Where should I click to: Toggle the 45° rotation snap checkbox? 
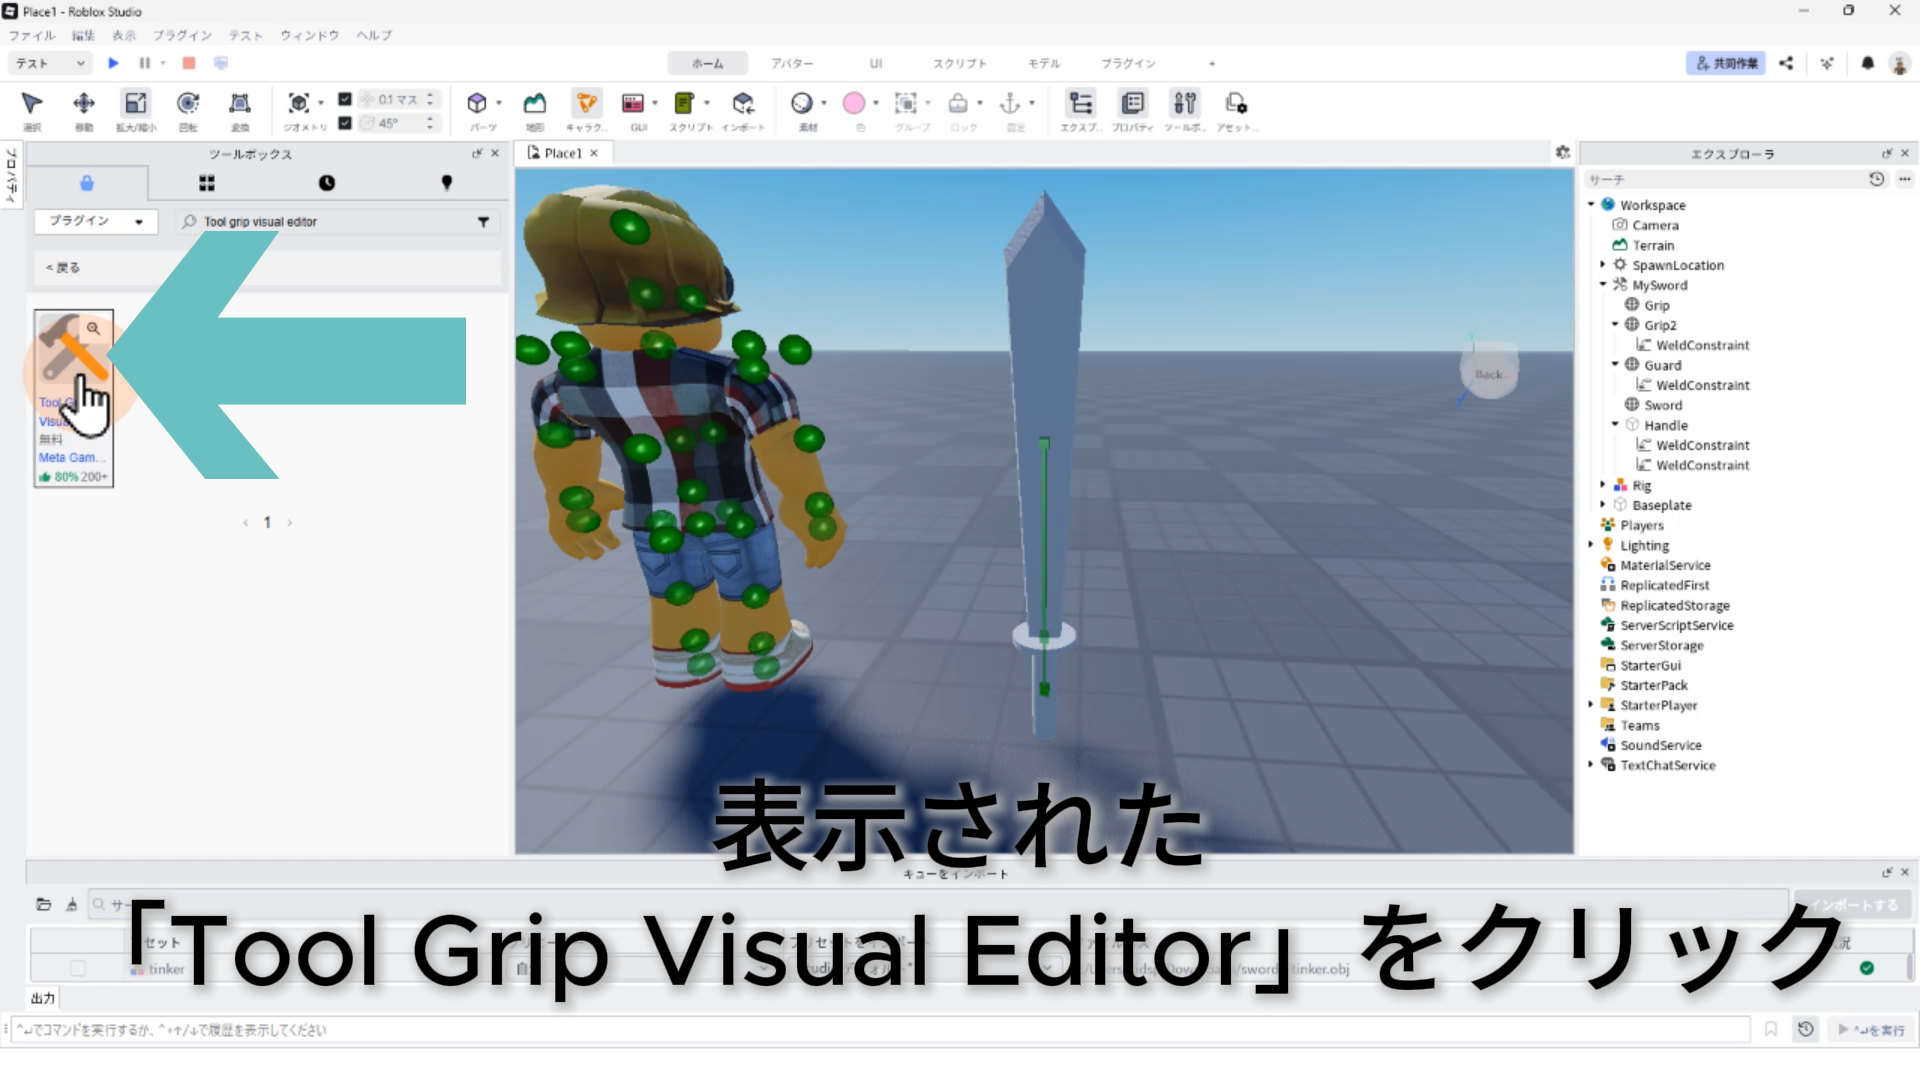pos(345,123)
